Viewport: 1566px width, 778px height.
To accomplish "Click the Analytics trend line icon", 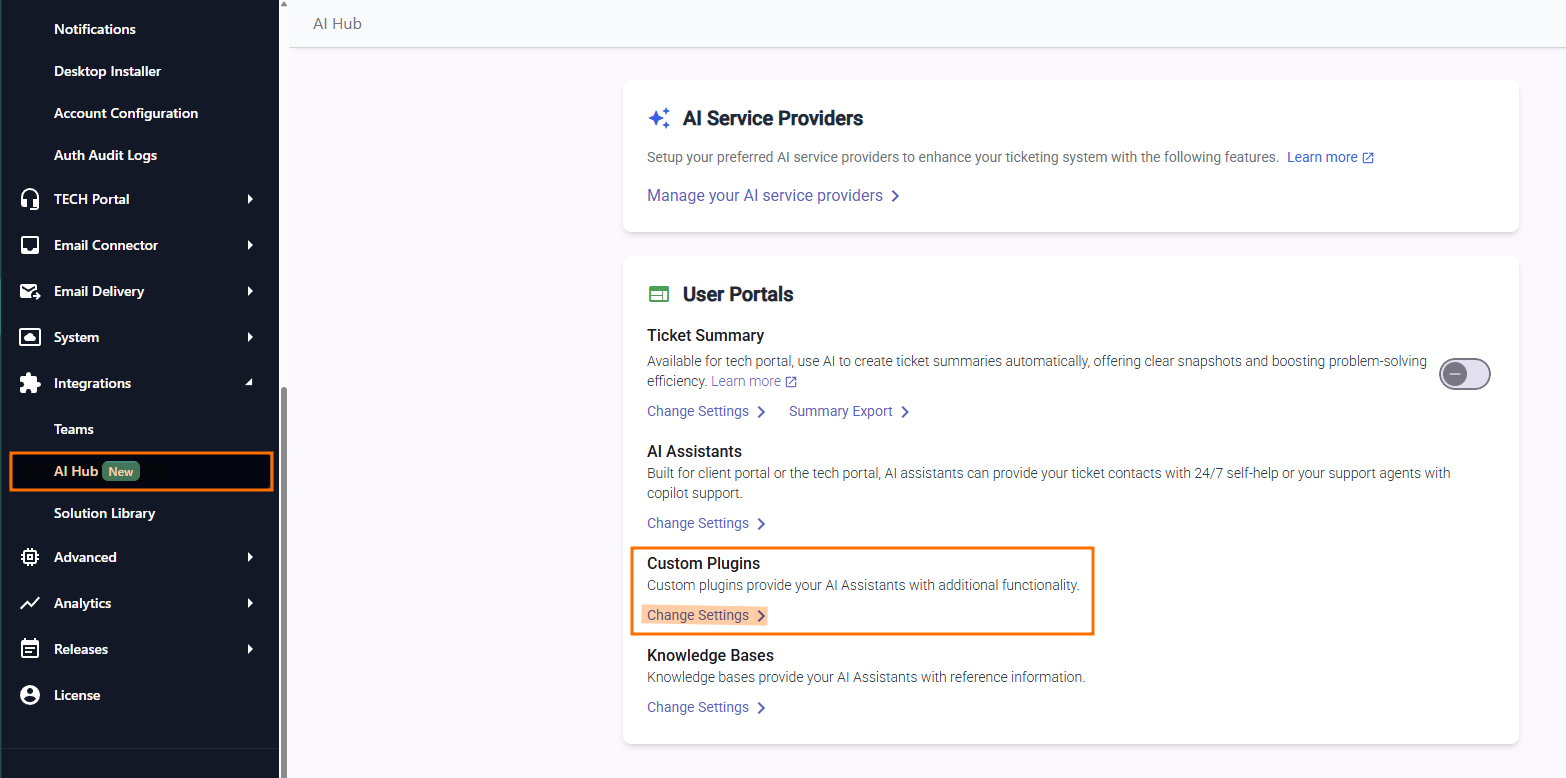I will [x=30, y=603].
